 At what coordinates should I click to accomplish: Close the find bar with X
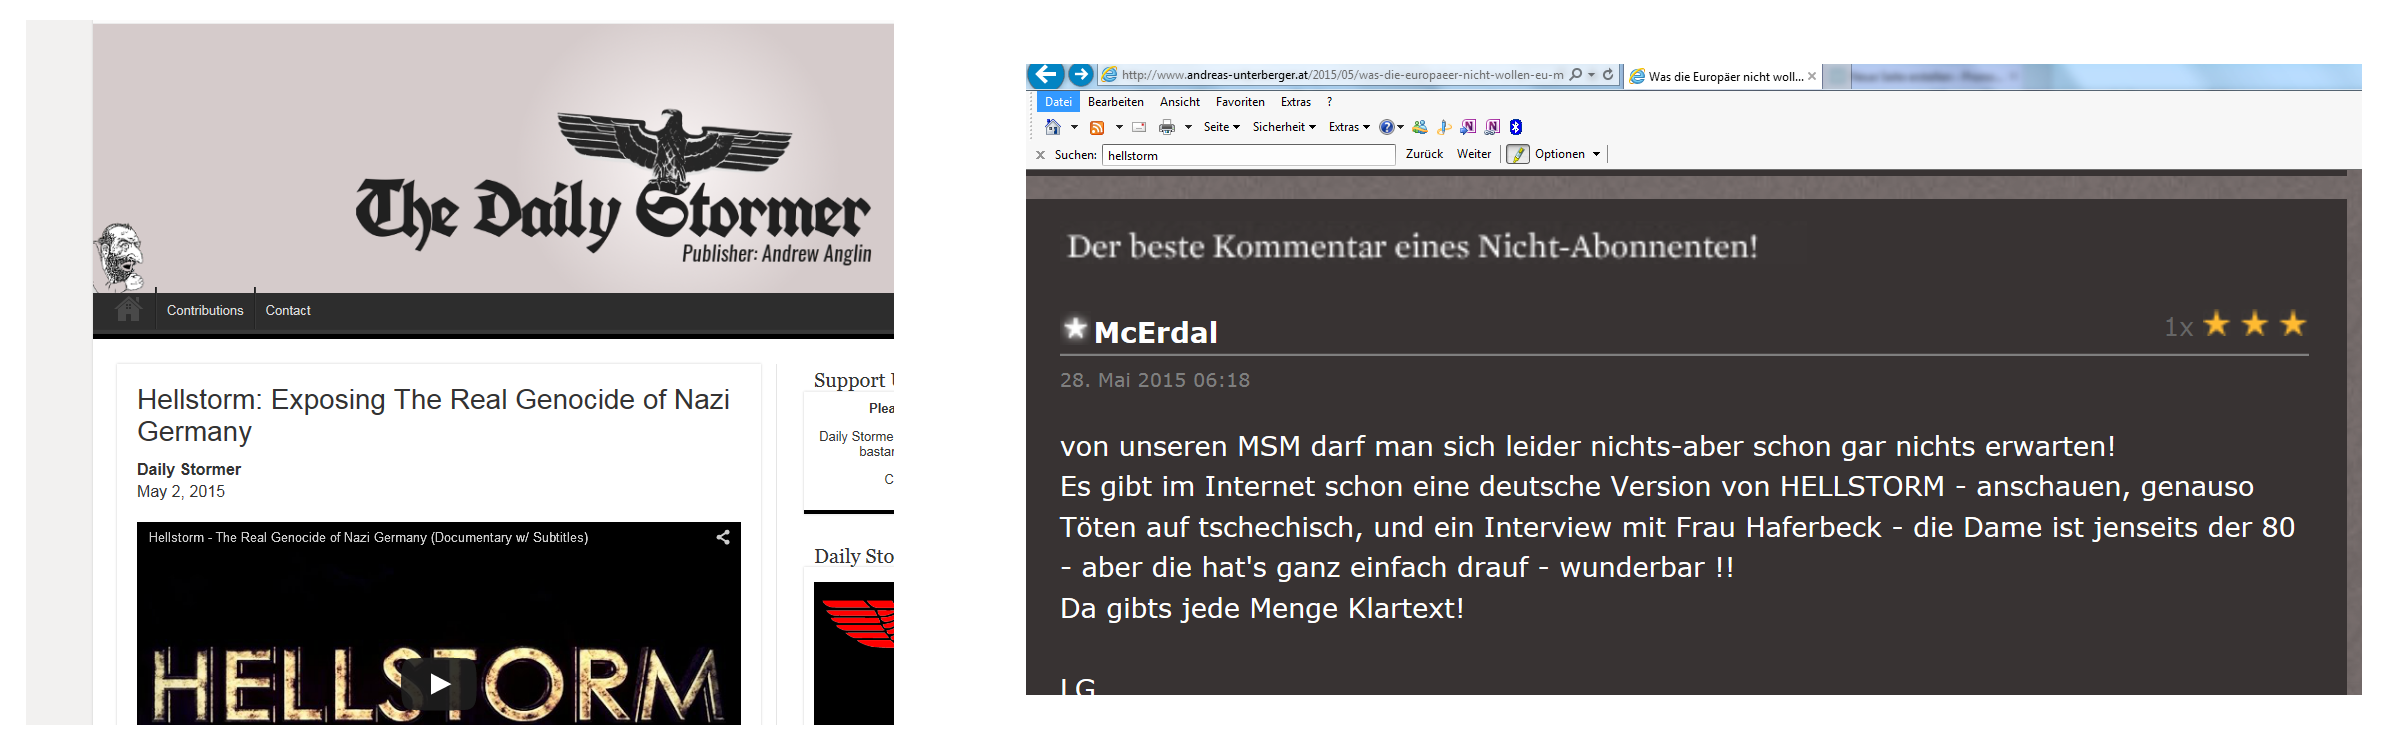1040,155
